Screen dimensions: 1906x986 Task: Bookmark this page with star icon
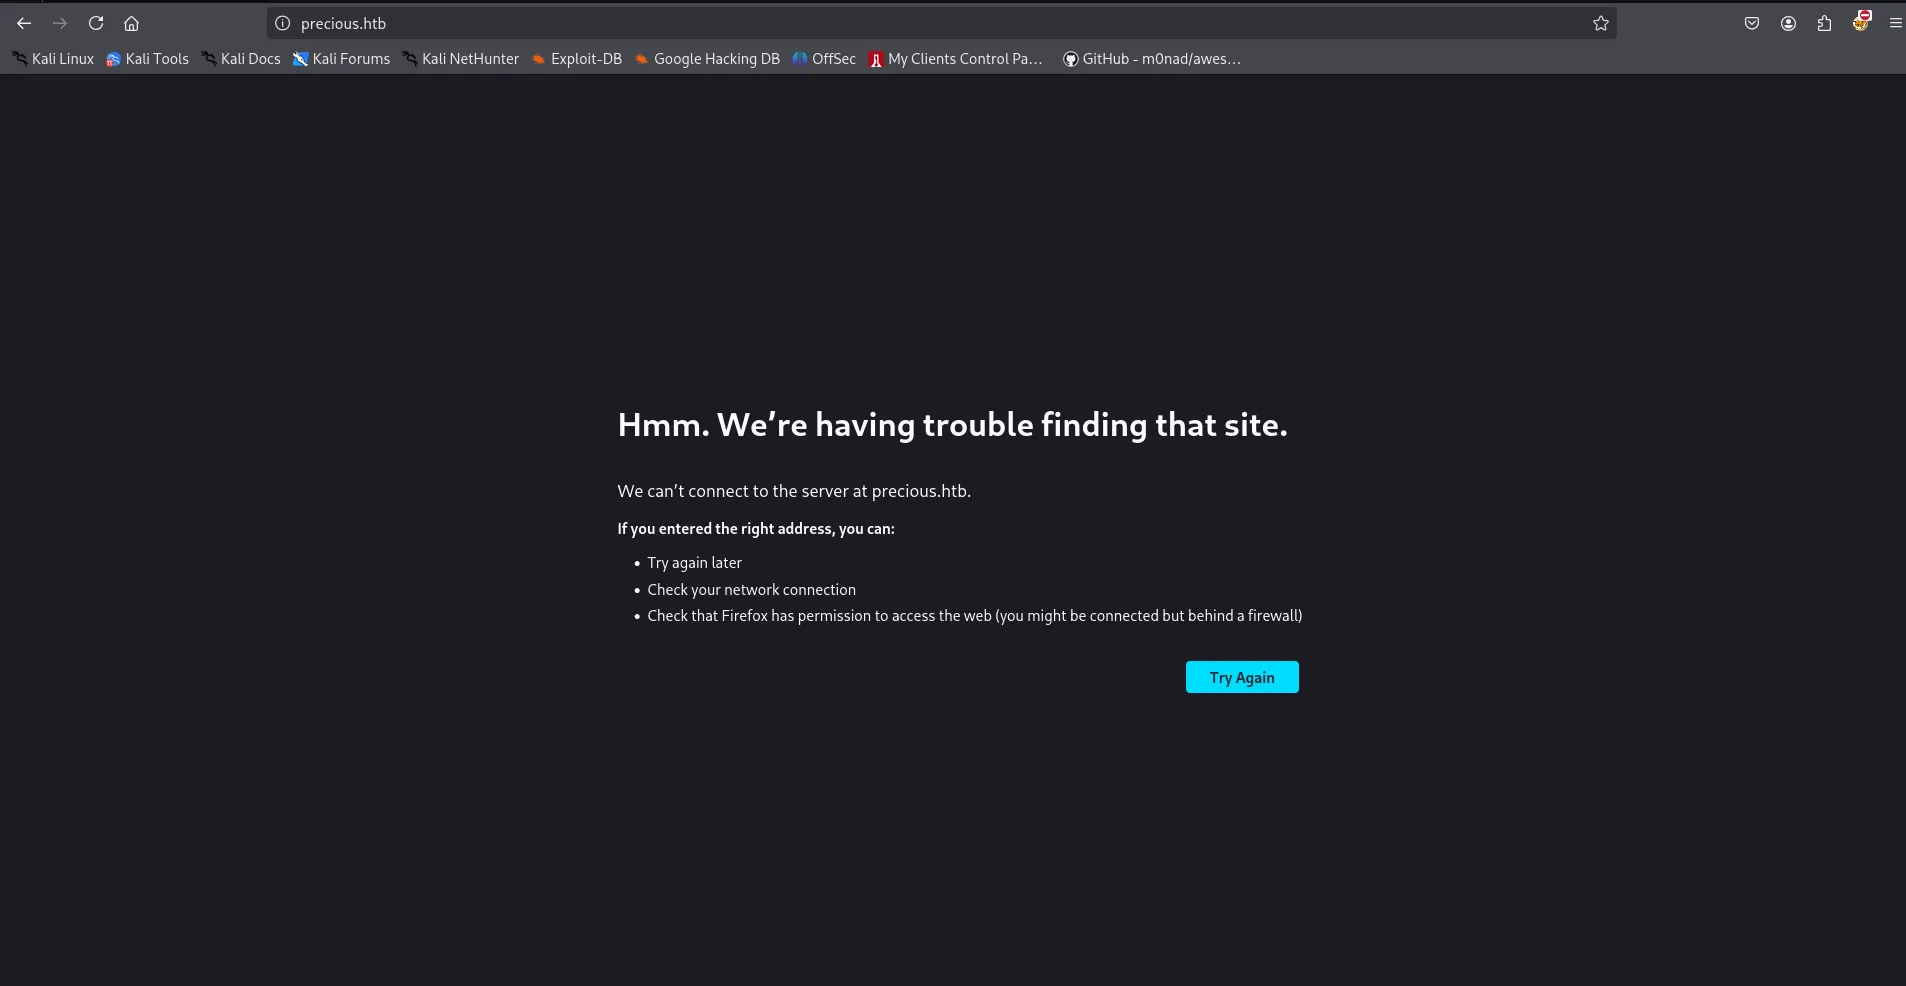tap(1600, 23)
